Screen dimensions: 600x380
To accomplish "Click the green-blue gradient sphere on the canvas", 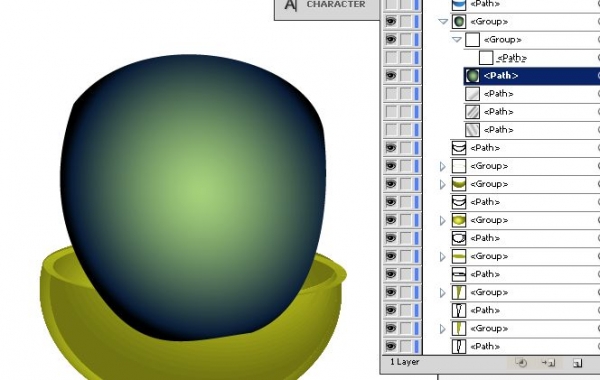I will tap(193, 197).
